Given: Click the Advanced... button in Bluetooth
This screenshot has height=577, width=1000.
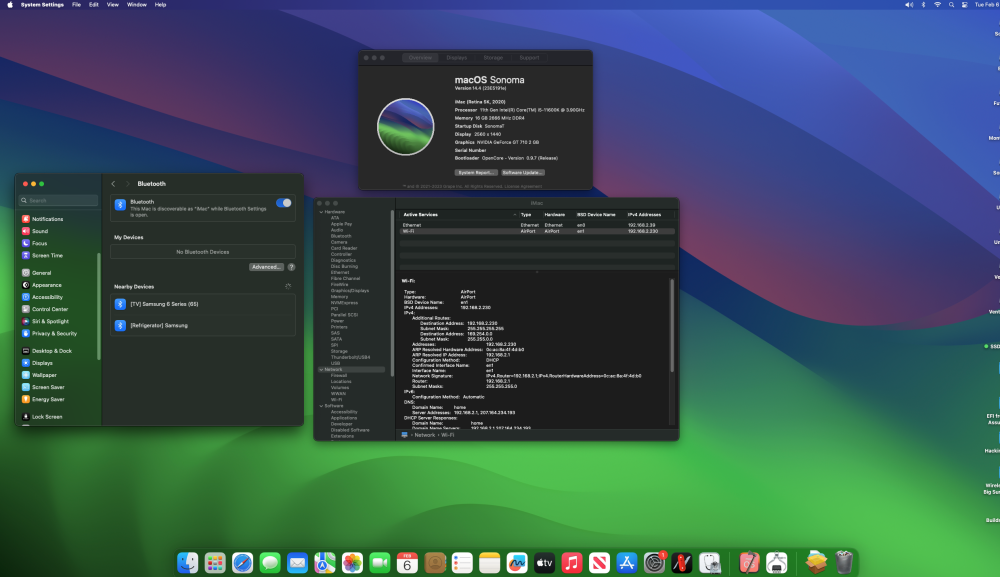Looking at the screenshot, I should pos(266,267).
